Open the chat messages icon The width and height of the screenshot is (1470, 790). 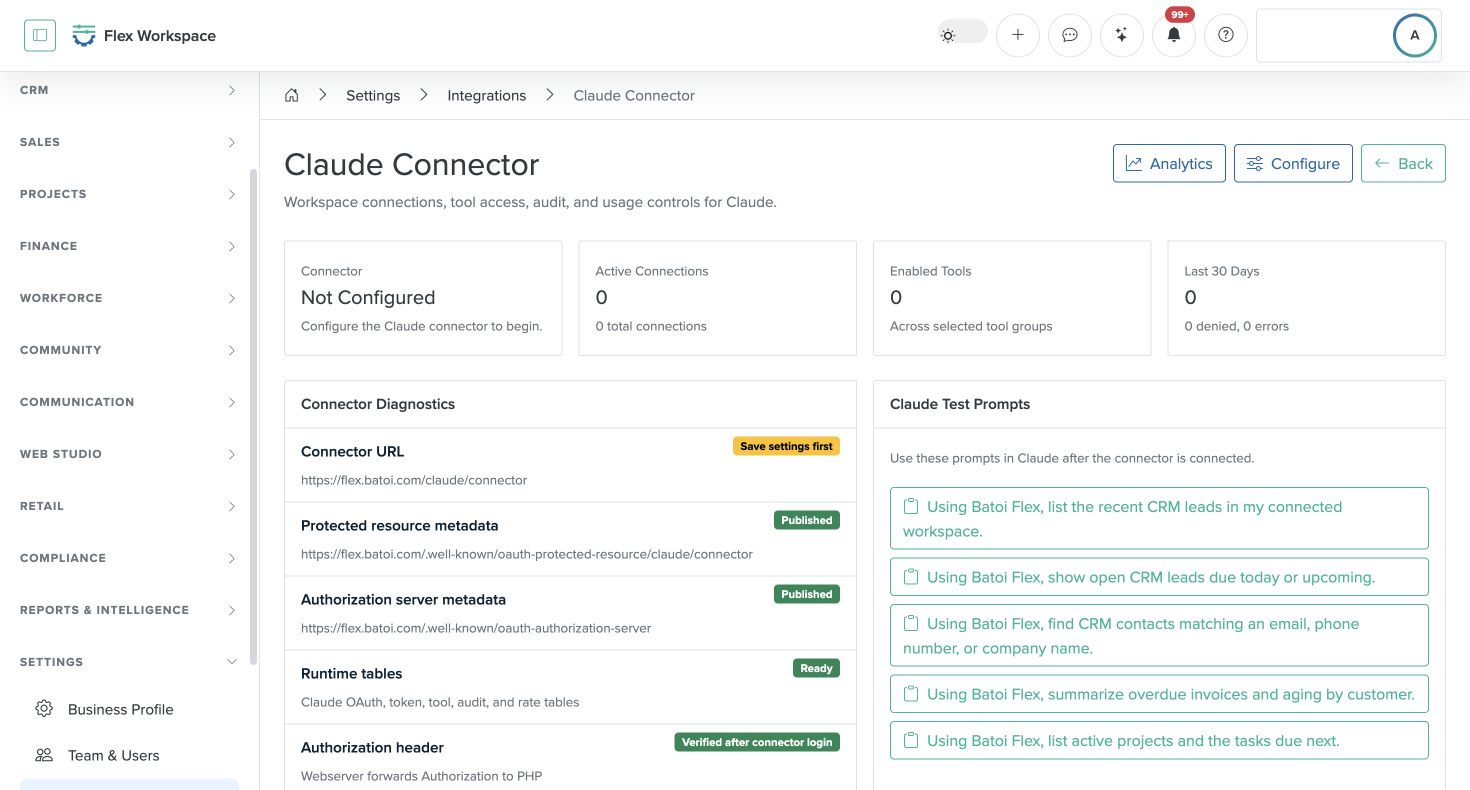coord(1070,35)
